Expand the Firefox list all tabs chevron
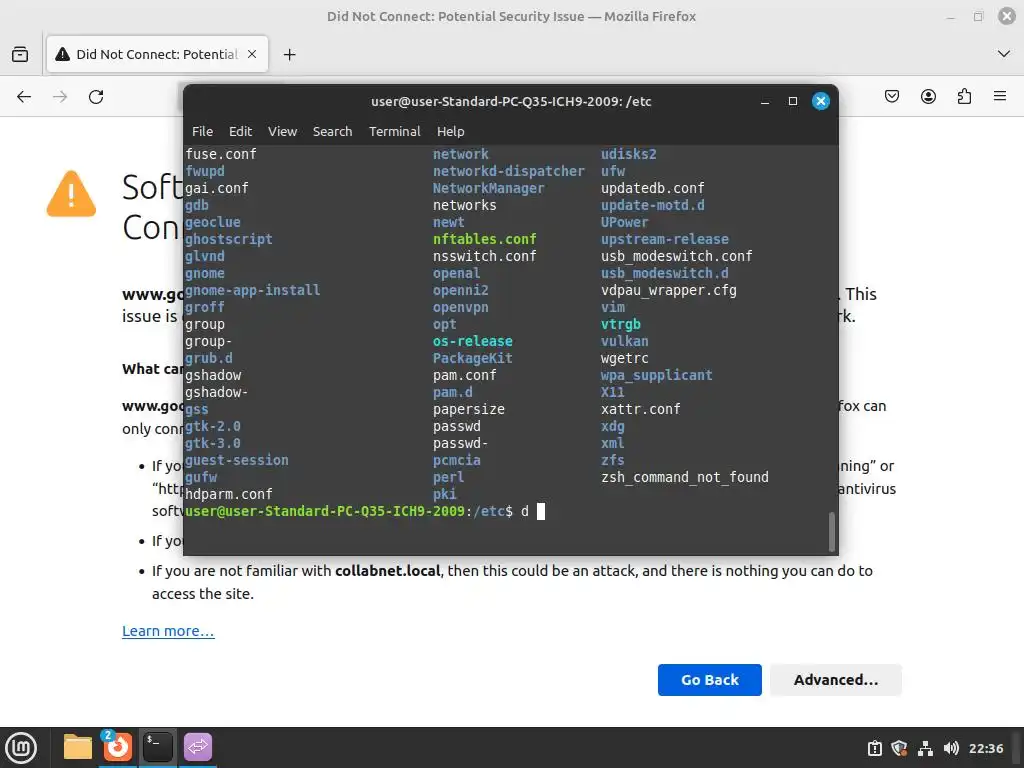This screenshot has height=768, width=1024. coord(1004,54)
